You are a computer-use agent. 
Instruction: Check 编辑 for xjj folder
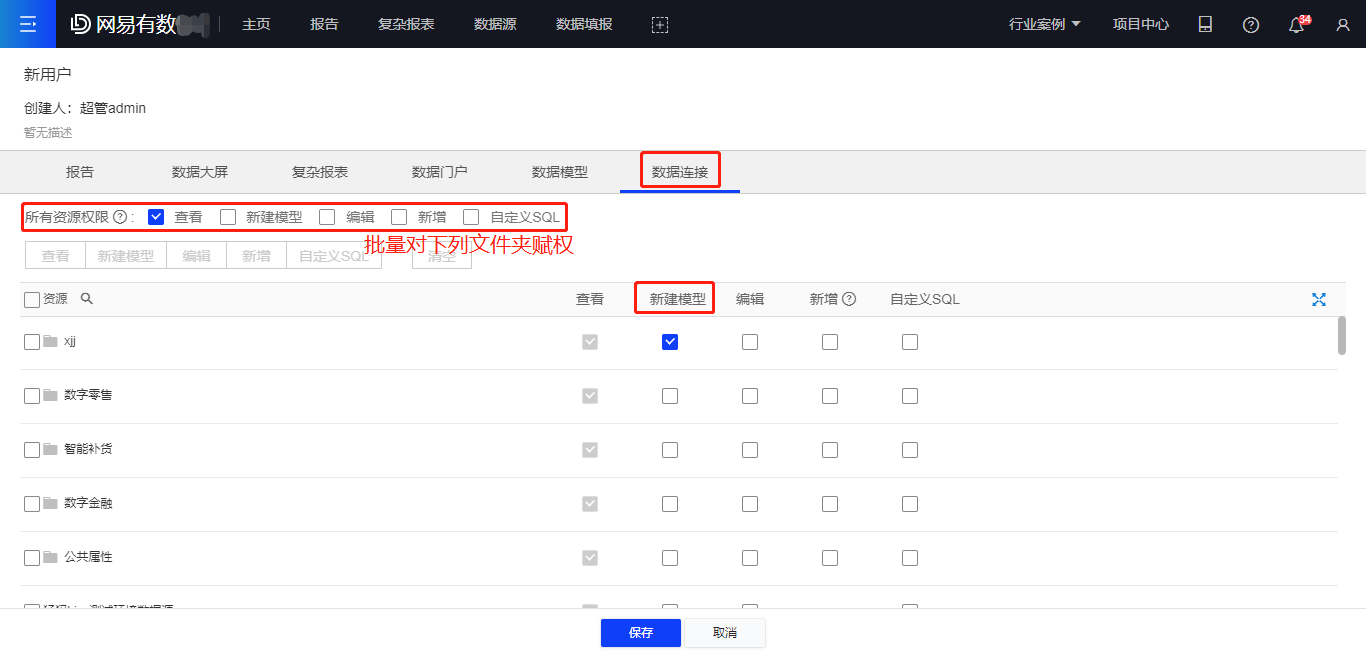coord(750,342)
